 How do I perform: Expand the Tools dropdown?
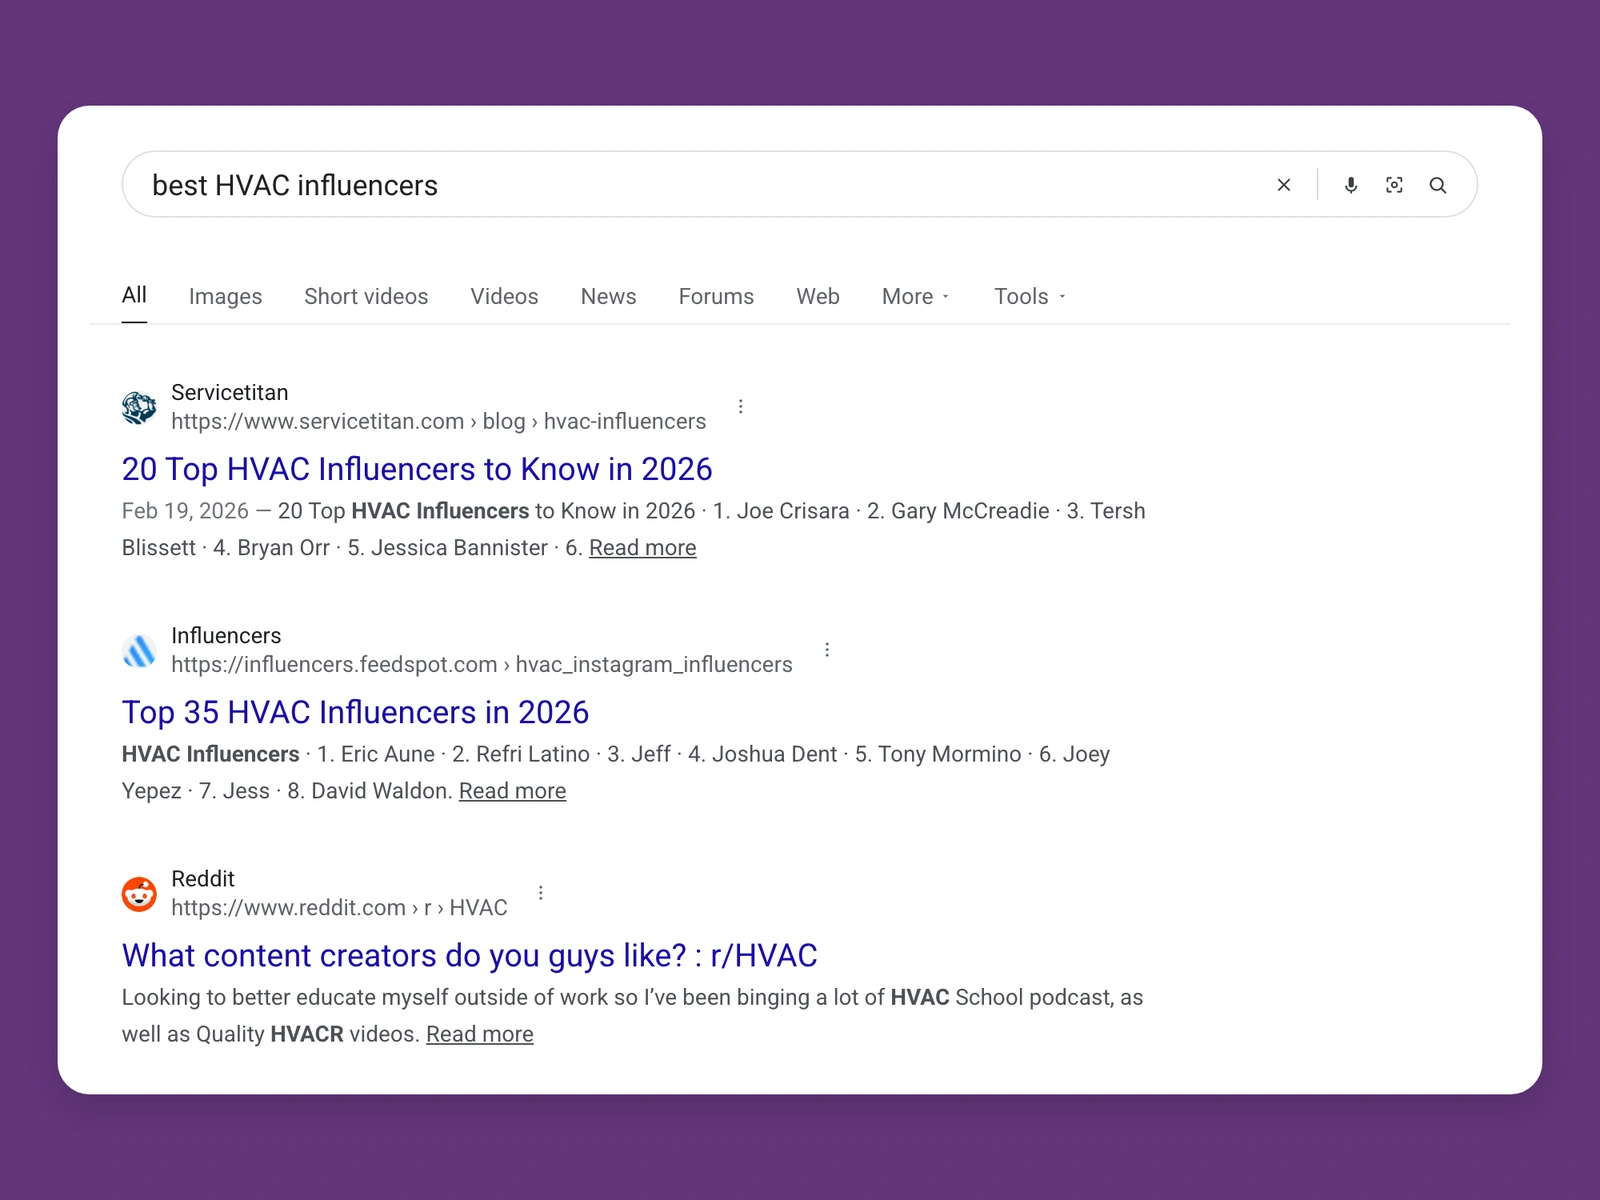click(x=1029, y=296)
